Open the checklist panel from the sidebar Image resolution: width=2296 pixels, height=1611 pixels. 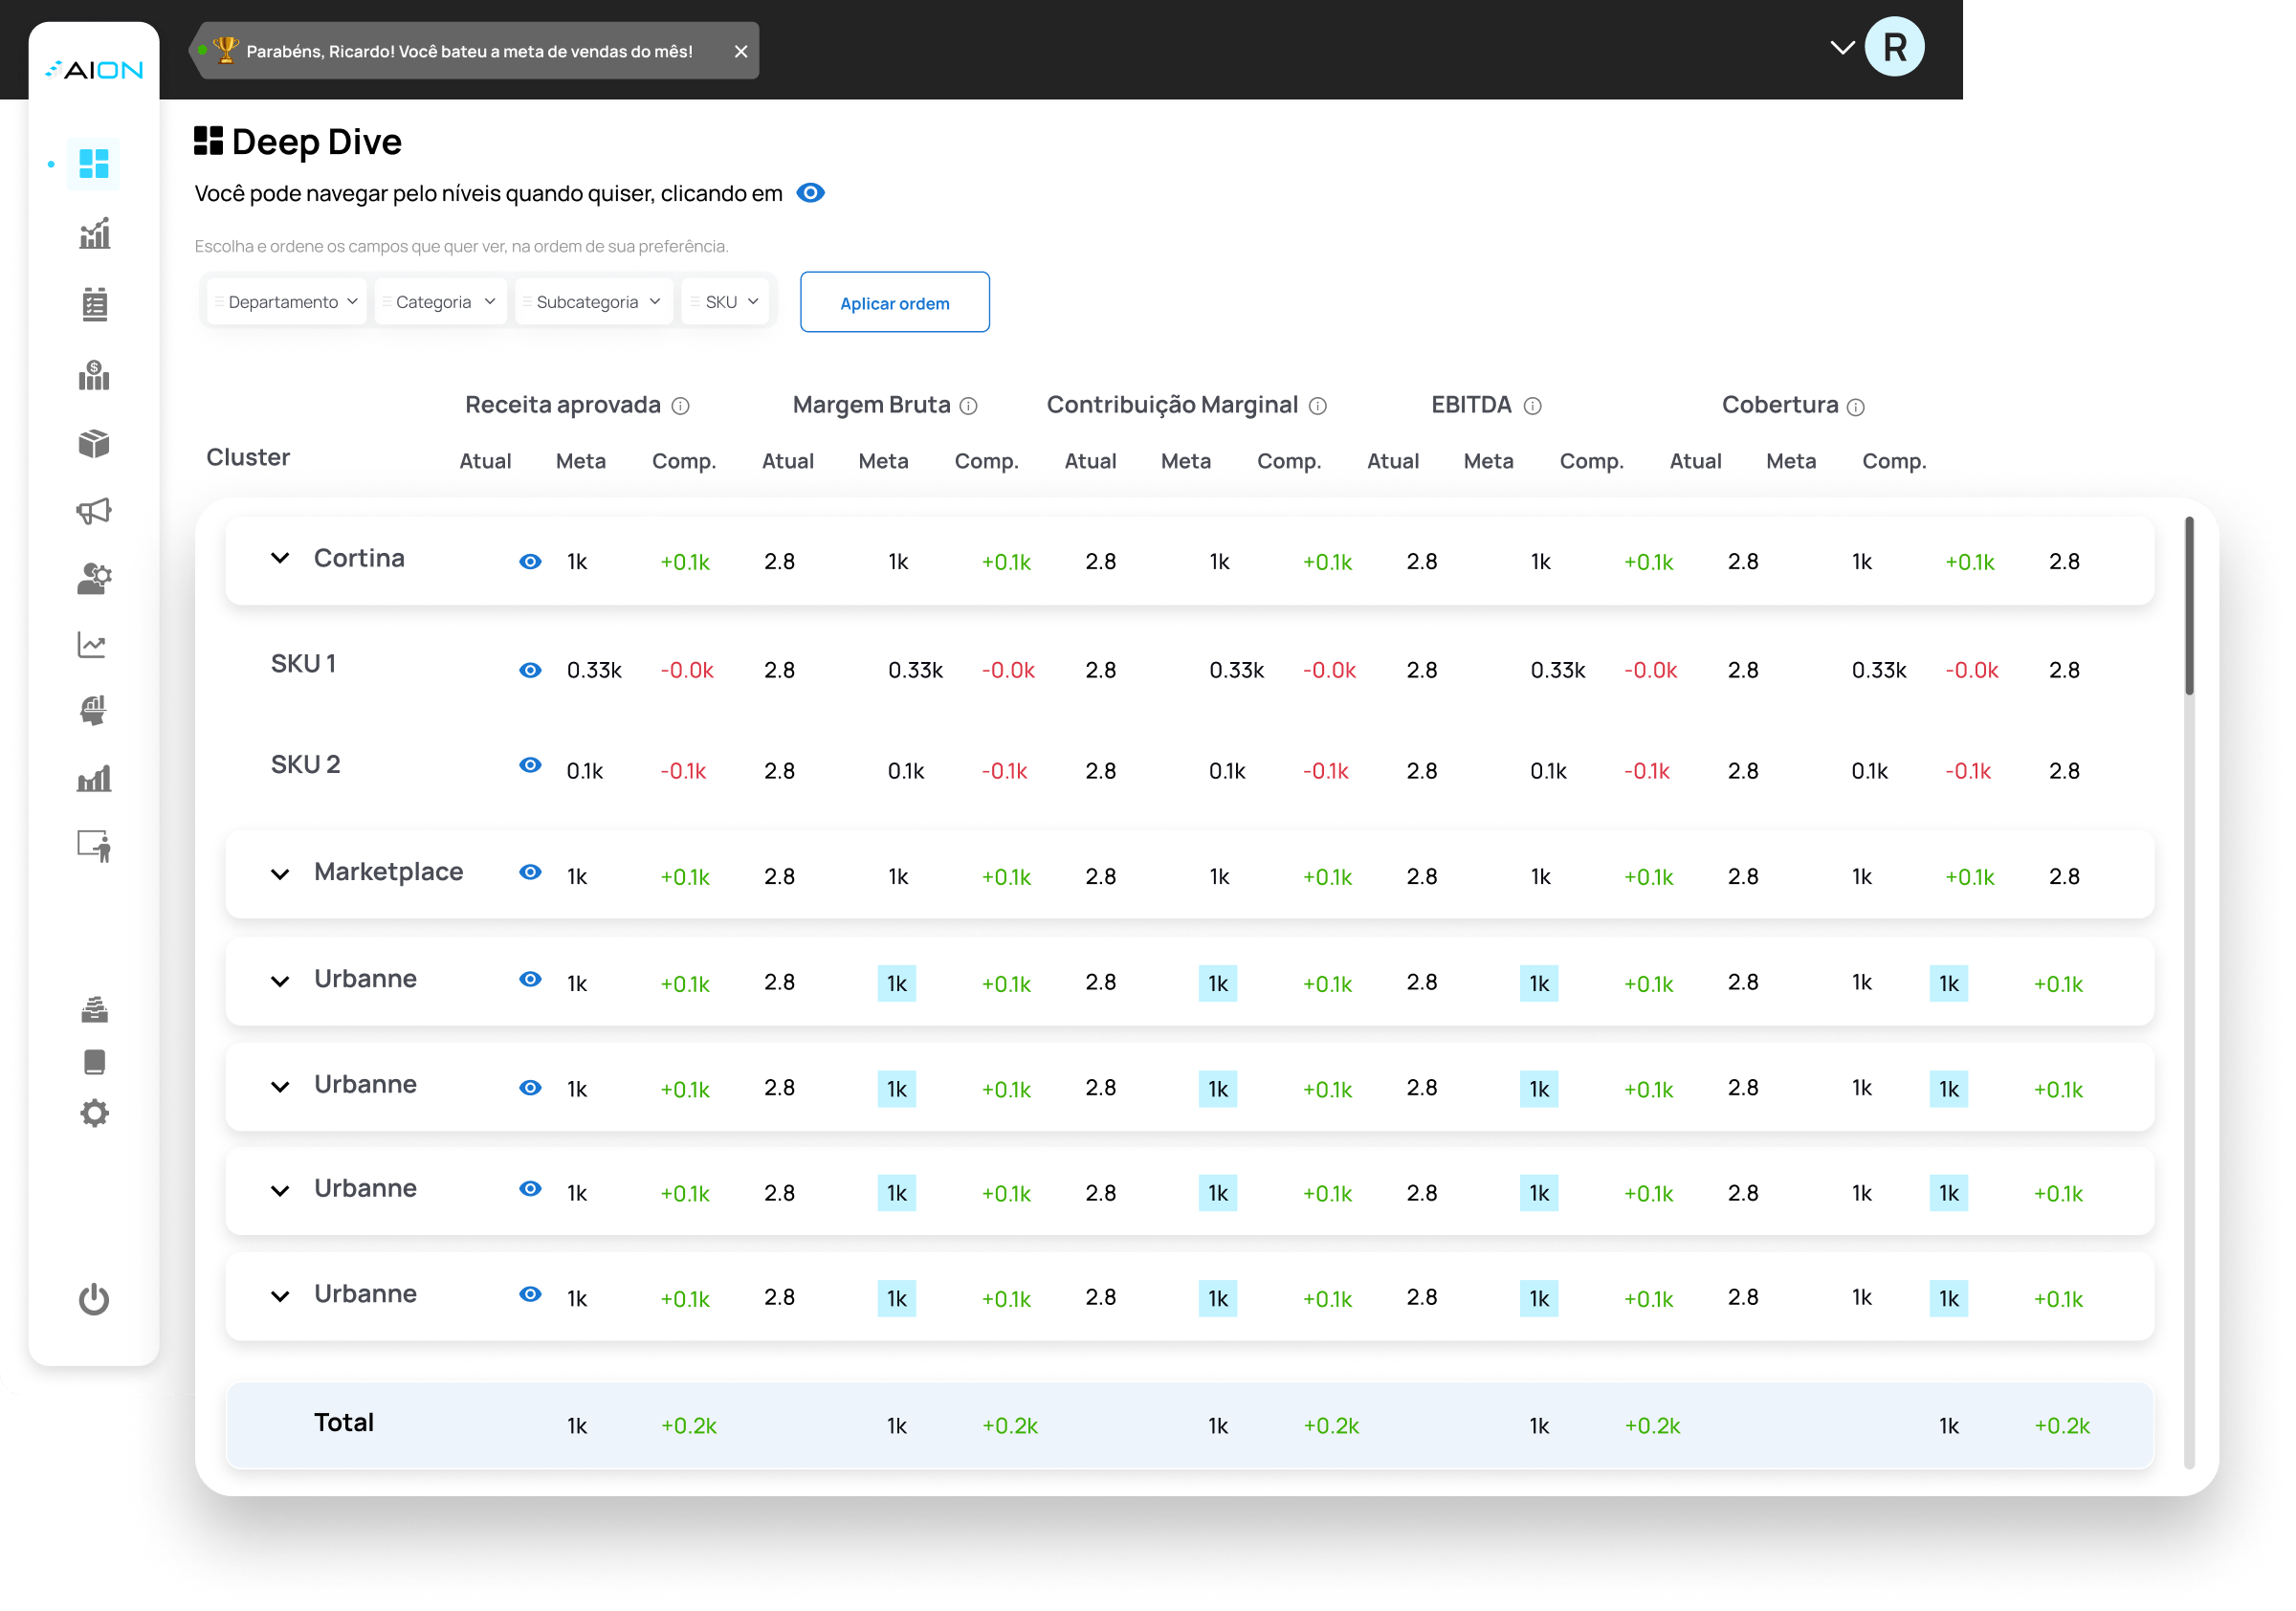click(93, 305)
